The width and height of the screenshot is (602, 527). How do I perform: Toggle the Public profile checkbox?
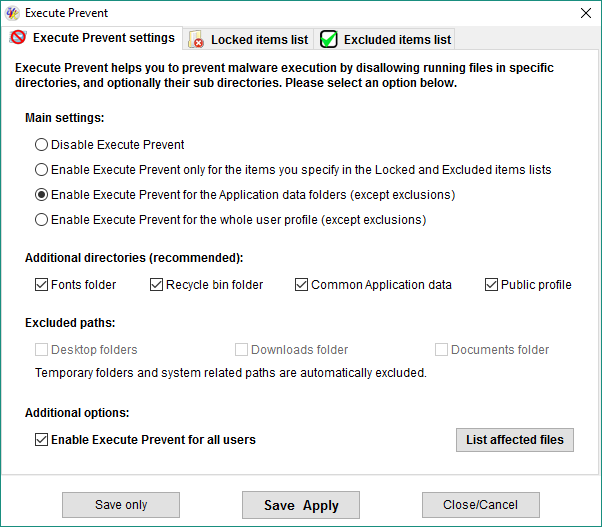click(491, 285)
